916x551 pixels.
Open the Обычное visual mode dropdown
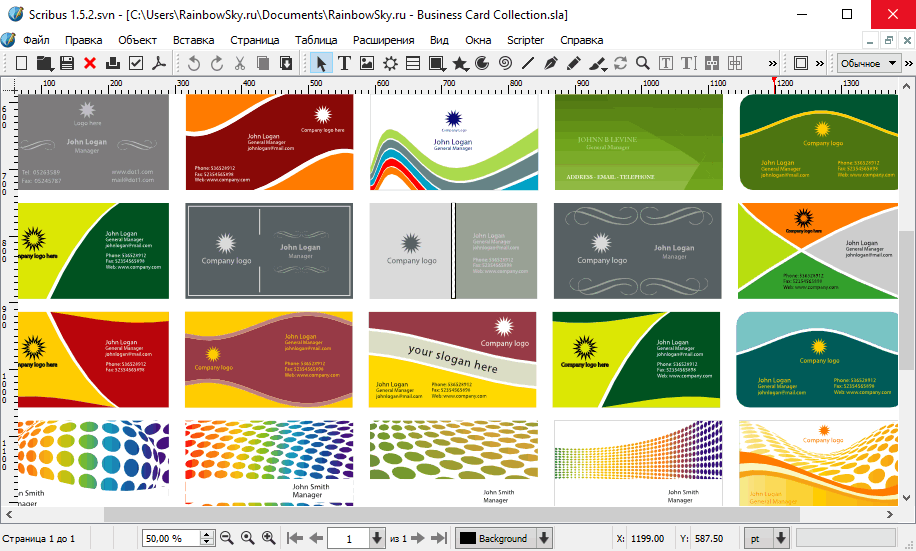(869, 63)
